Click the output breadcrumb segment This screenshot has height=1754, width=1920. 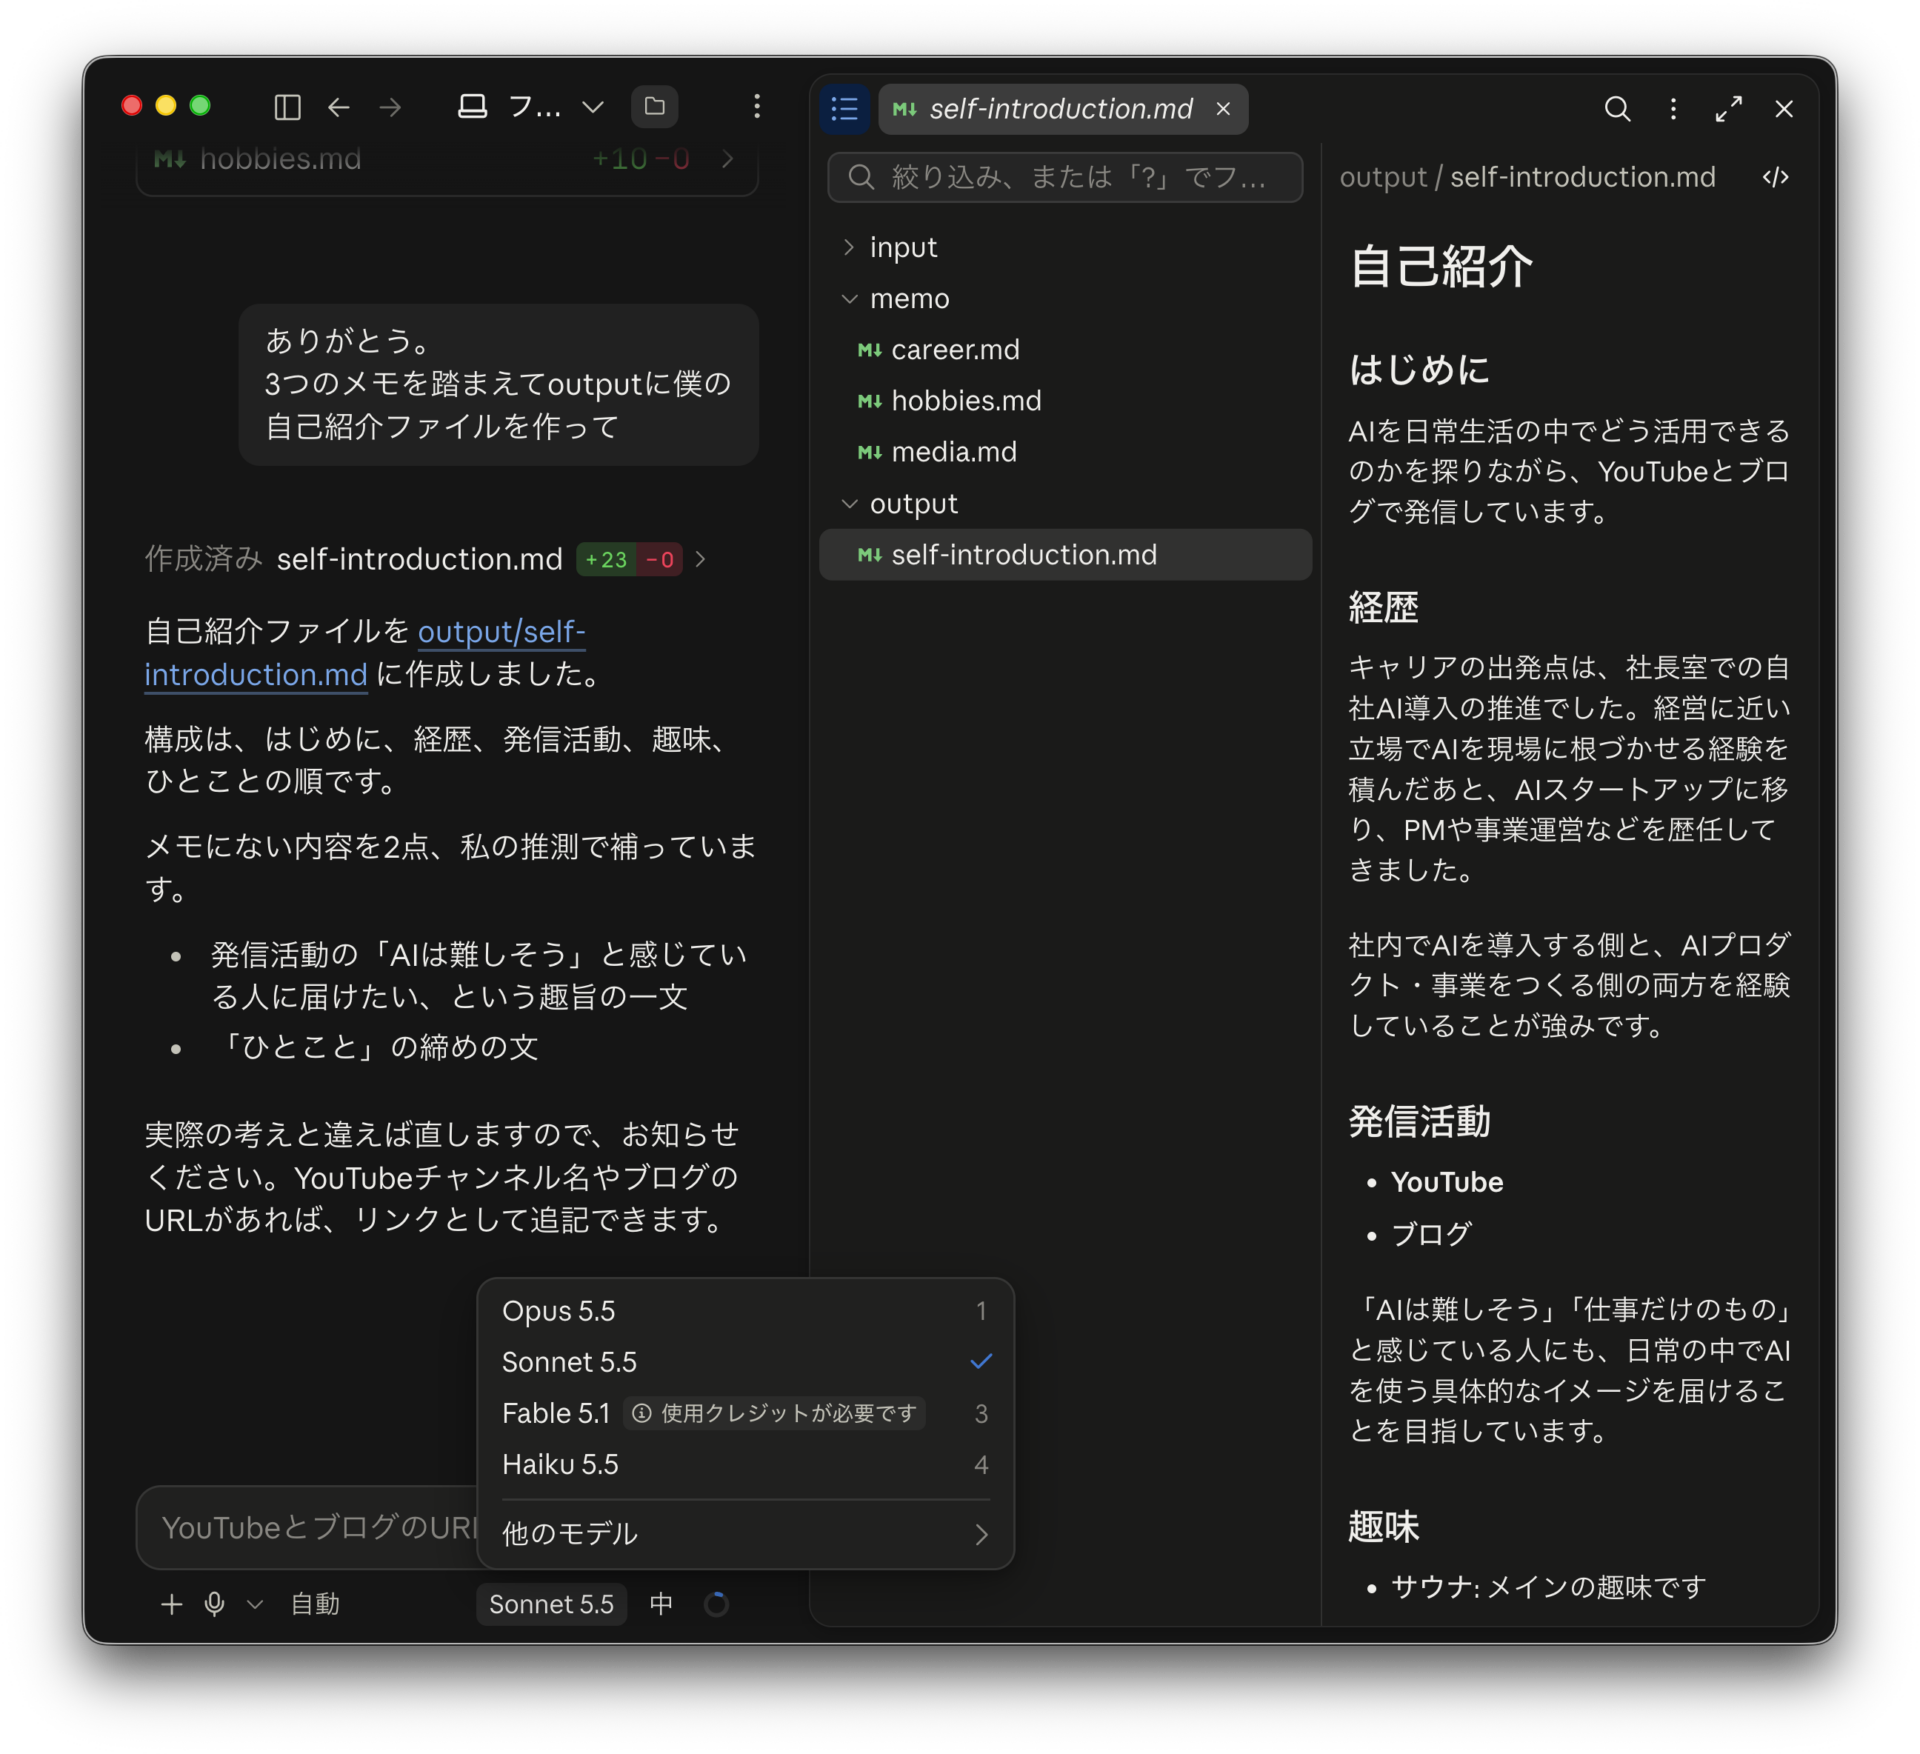tap(1383, 177)
